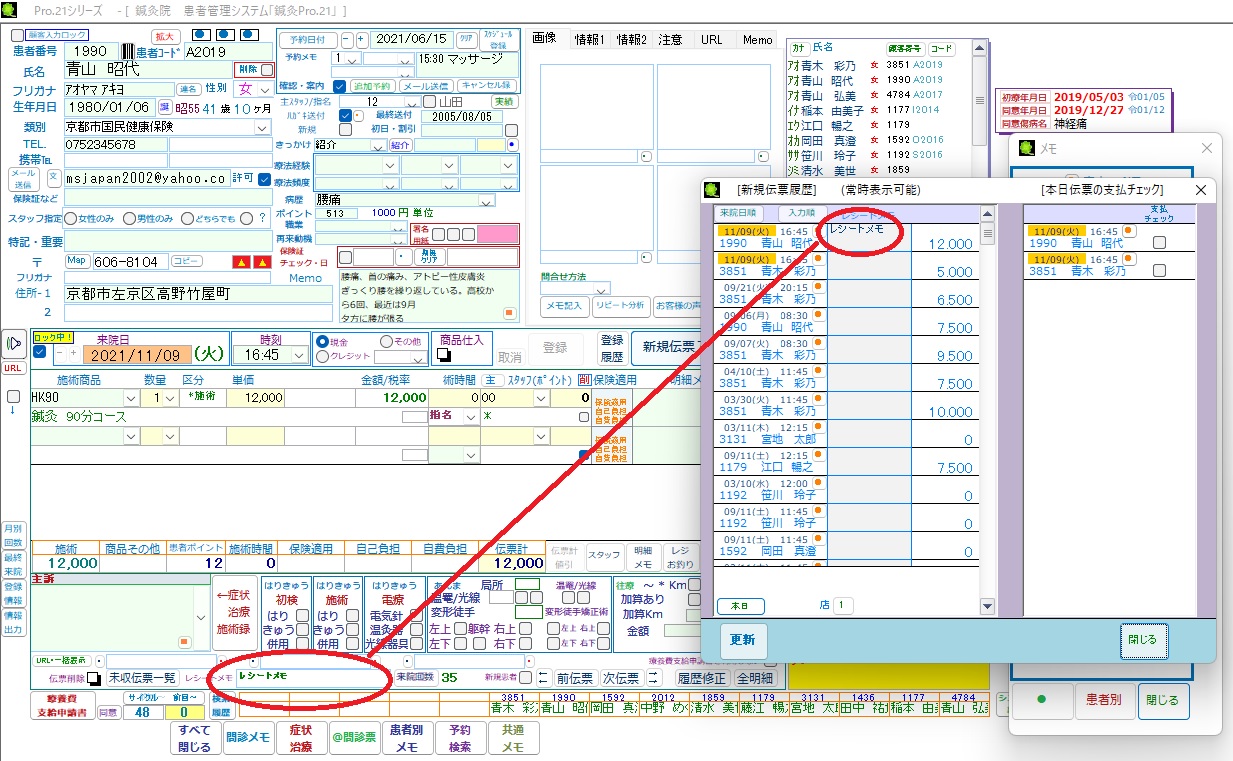Toggle the 確認・案内 checkbox
1233x761 pixels.
[340, 86]
